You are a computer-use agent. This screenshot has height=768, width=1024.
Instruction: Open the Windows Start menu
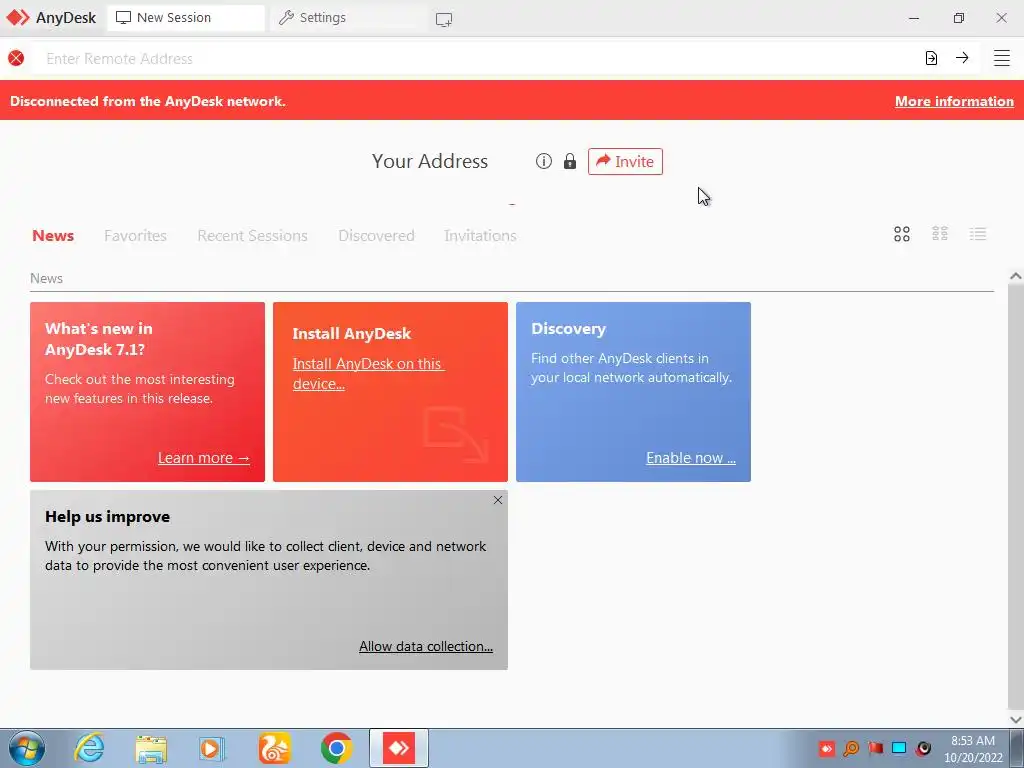tap(27, 748)
